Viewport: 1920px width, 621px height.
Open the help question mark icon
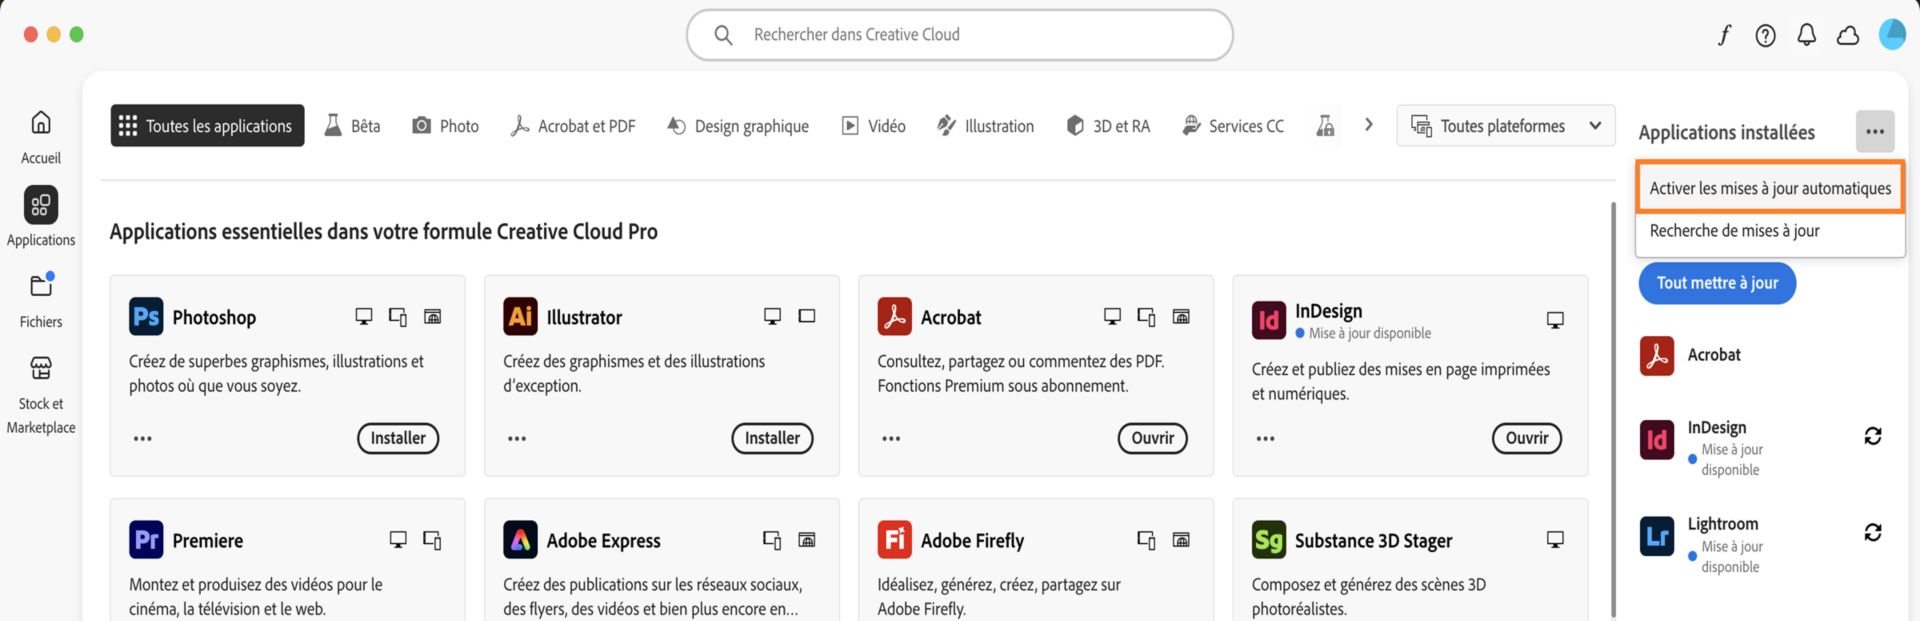[x=1766, y=35]
